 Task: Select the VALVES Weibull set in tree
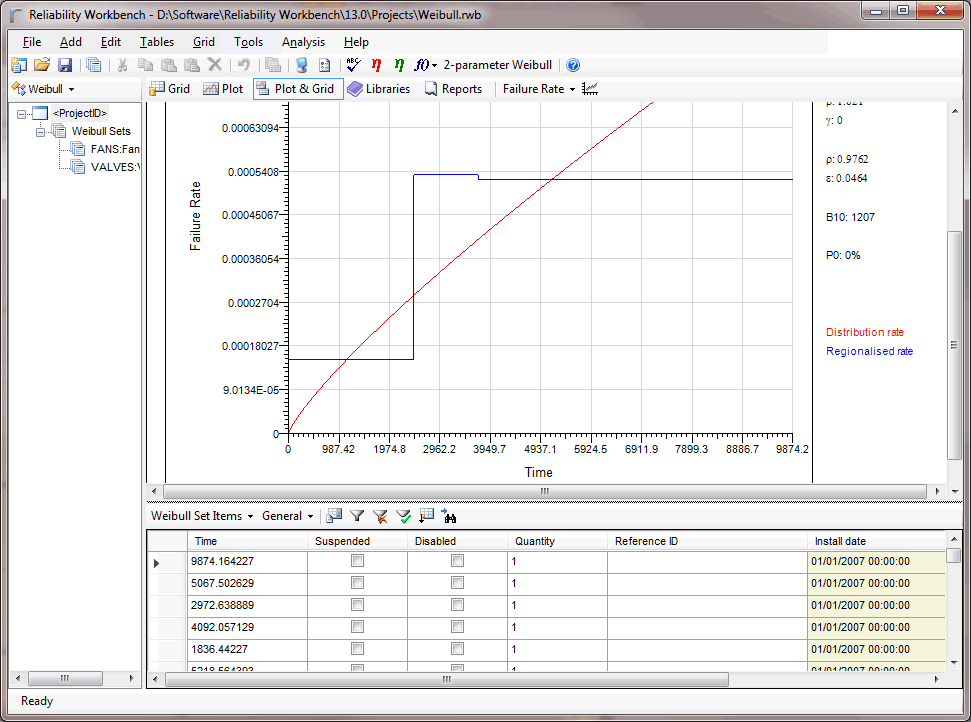pos(113,167)
